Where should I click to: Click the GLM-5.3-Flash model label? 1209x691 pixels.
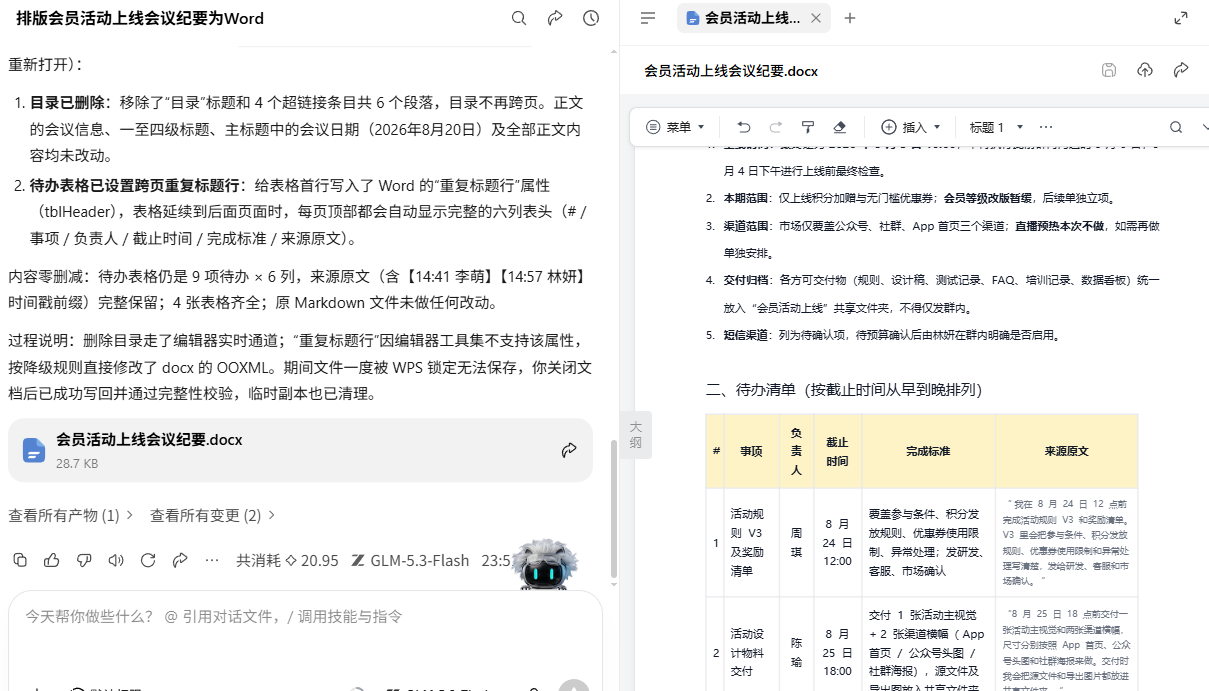(411, 560)
